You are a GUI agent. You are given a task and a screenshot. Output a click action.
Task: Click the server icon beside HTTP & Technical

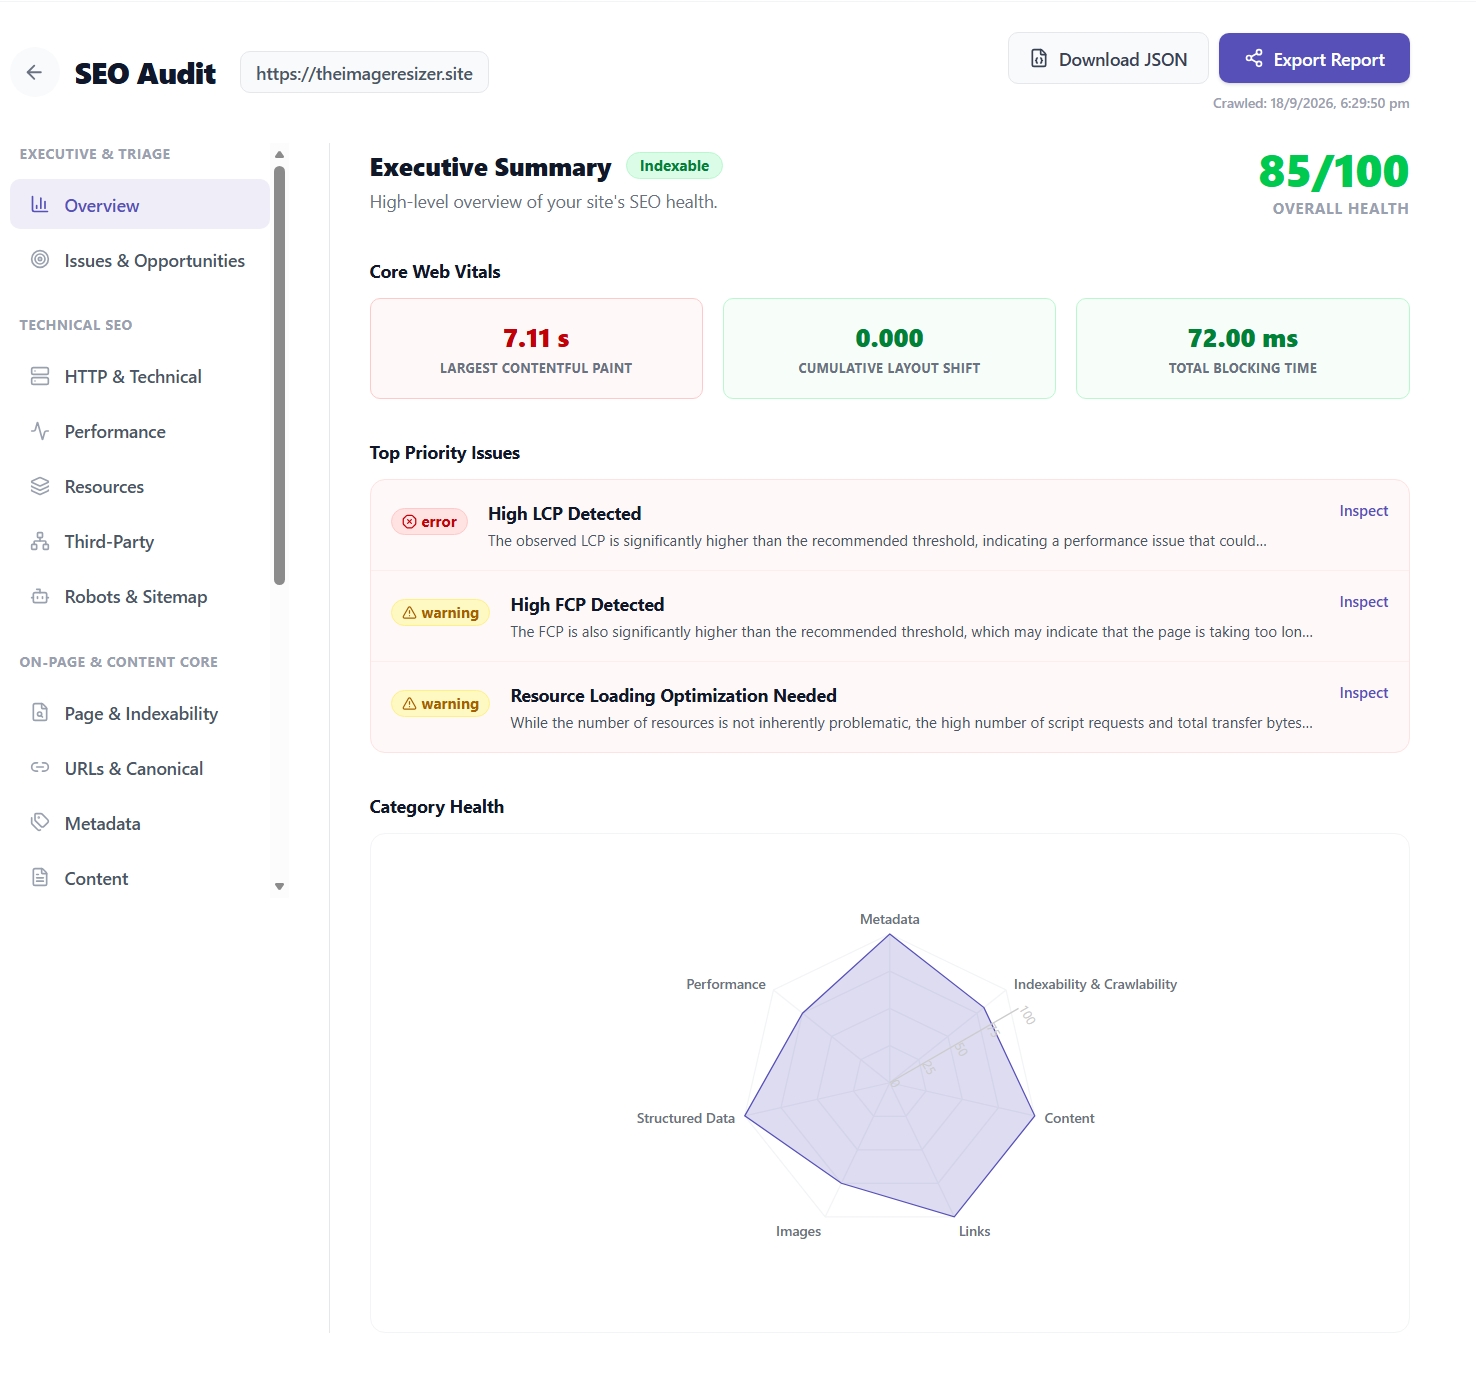[x=40, y=376]
